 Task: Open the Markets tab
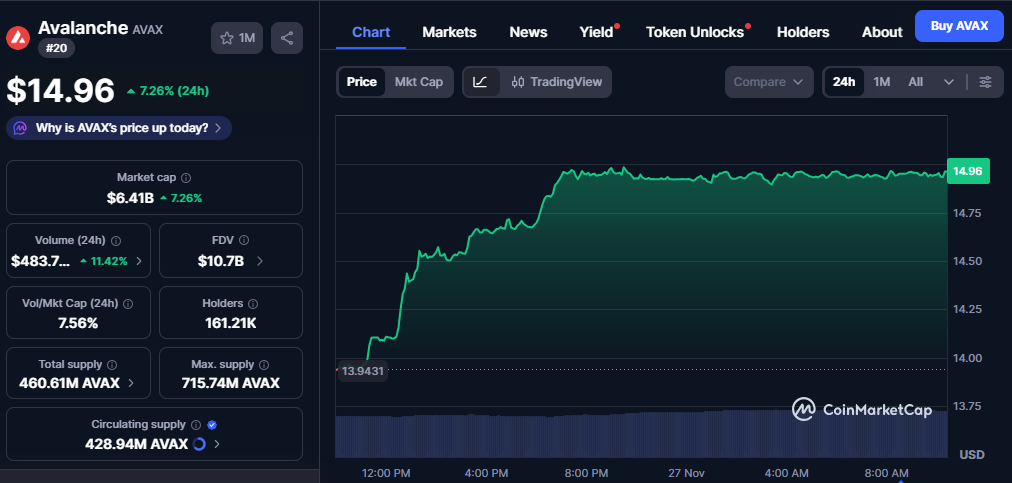pos(449,32)
